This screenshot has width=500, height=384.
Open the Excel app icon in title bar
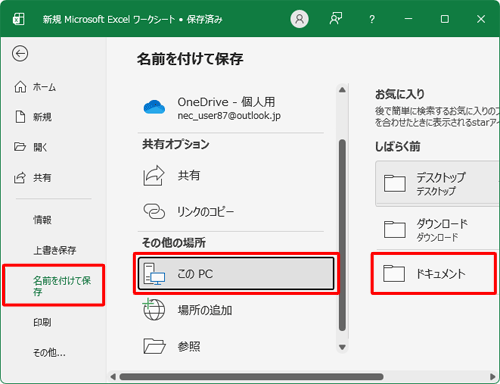[x=19, y=19]
